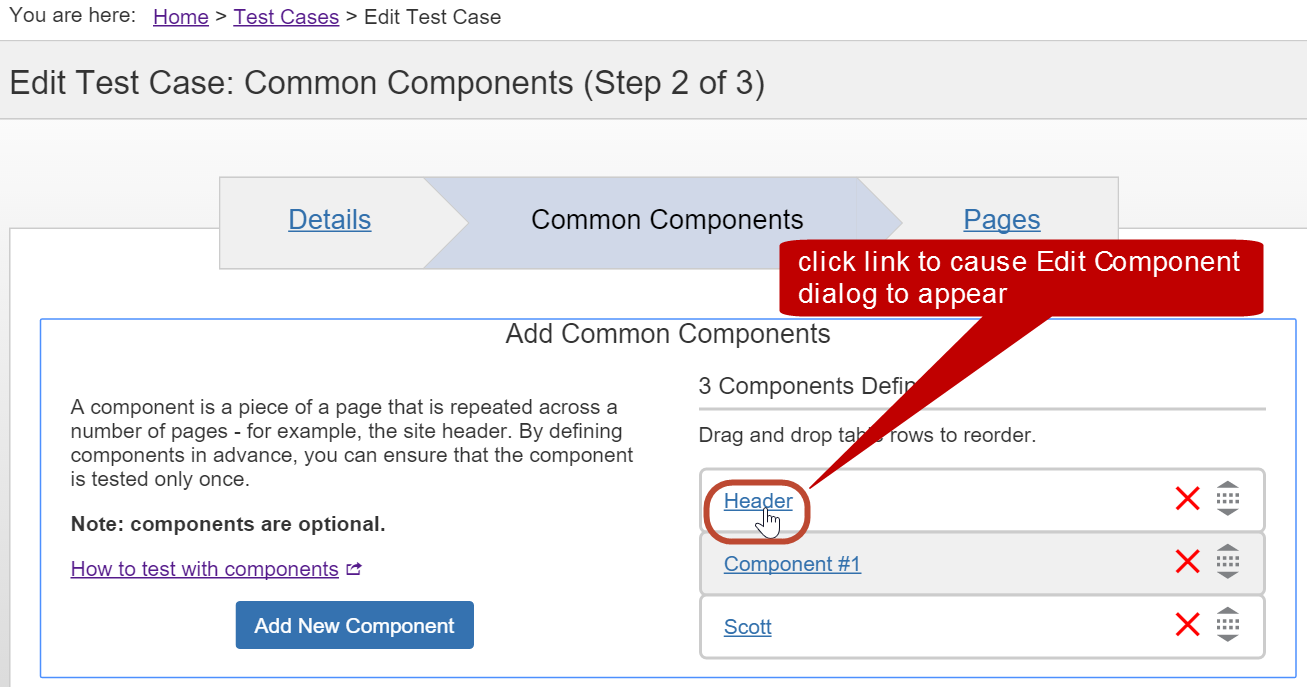Delete the Header component using its red X

[x=1187, y=499]
